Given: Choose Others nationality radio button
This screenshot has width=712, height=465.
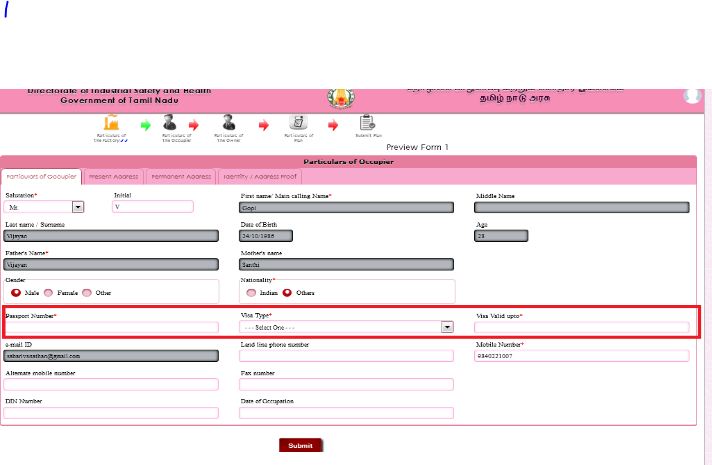Looking at the screenshot, I should [x=287, y=292].
